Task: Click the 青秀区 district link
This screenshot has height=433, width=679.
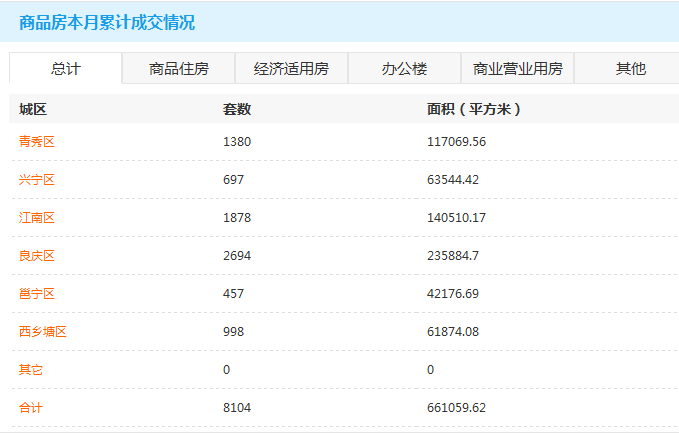Action: pos(37,142)
